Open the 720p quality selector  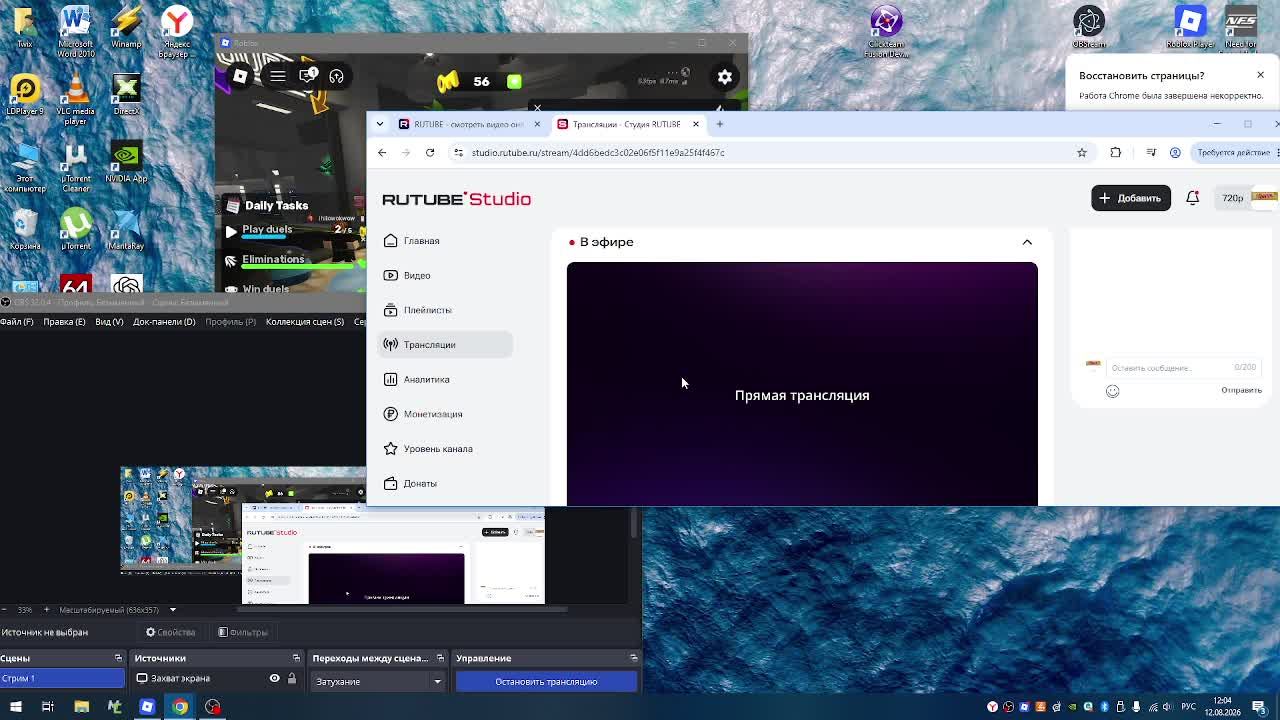pos(1232,198)
